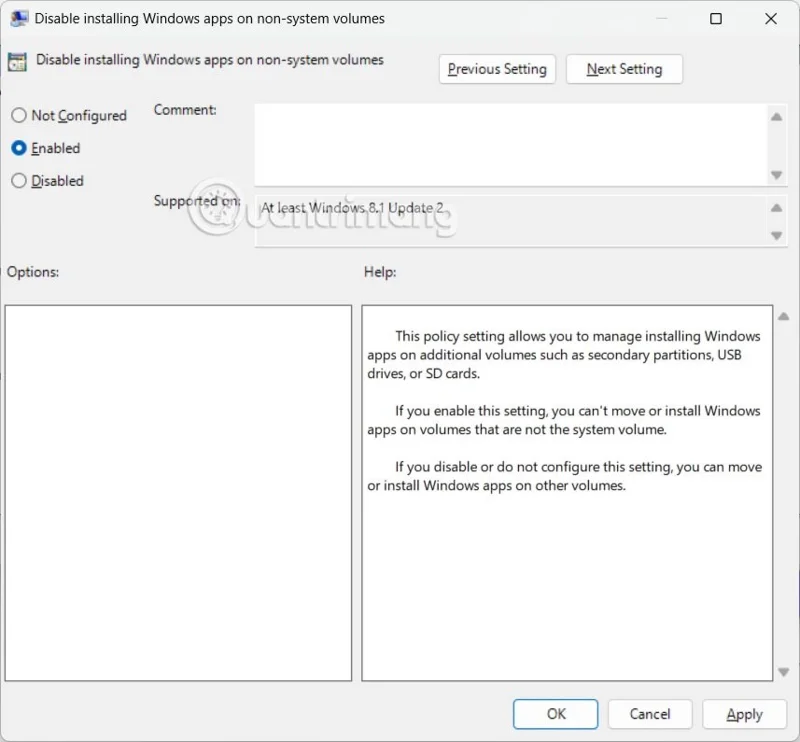This screenshot has width=800, height=742.
Task: Select the Not Configured option
Action: (17, 115)
